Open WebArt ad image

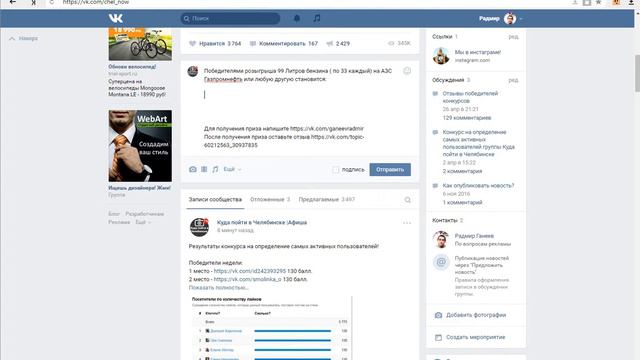pos(140,146)
